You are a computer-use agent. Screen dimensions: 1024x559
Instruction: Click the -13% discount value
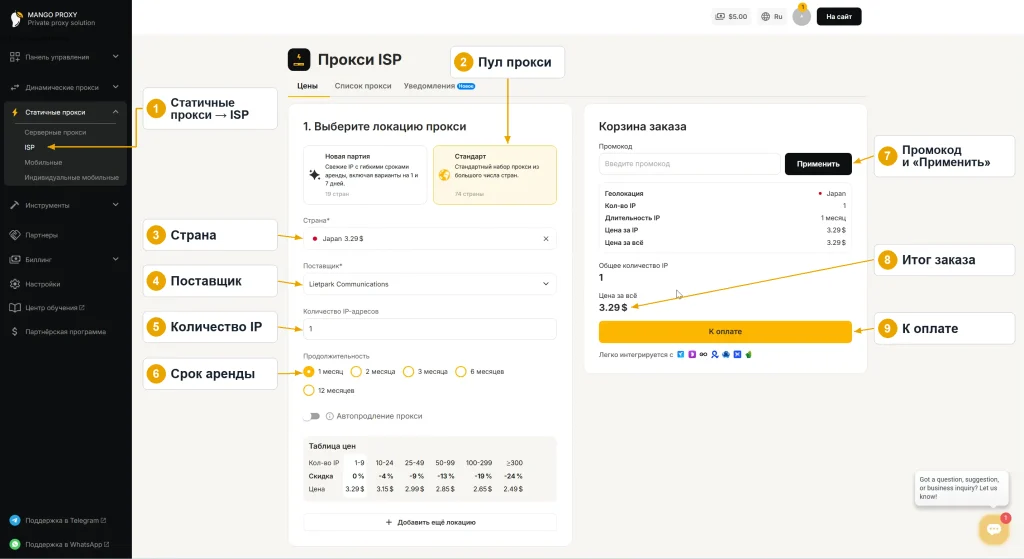pyautogui.click(x=446, y=476)
